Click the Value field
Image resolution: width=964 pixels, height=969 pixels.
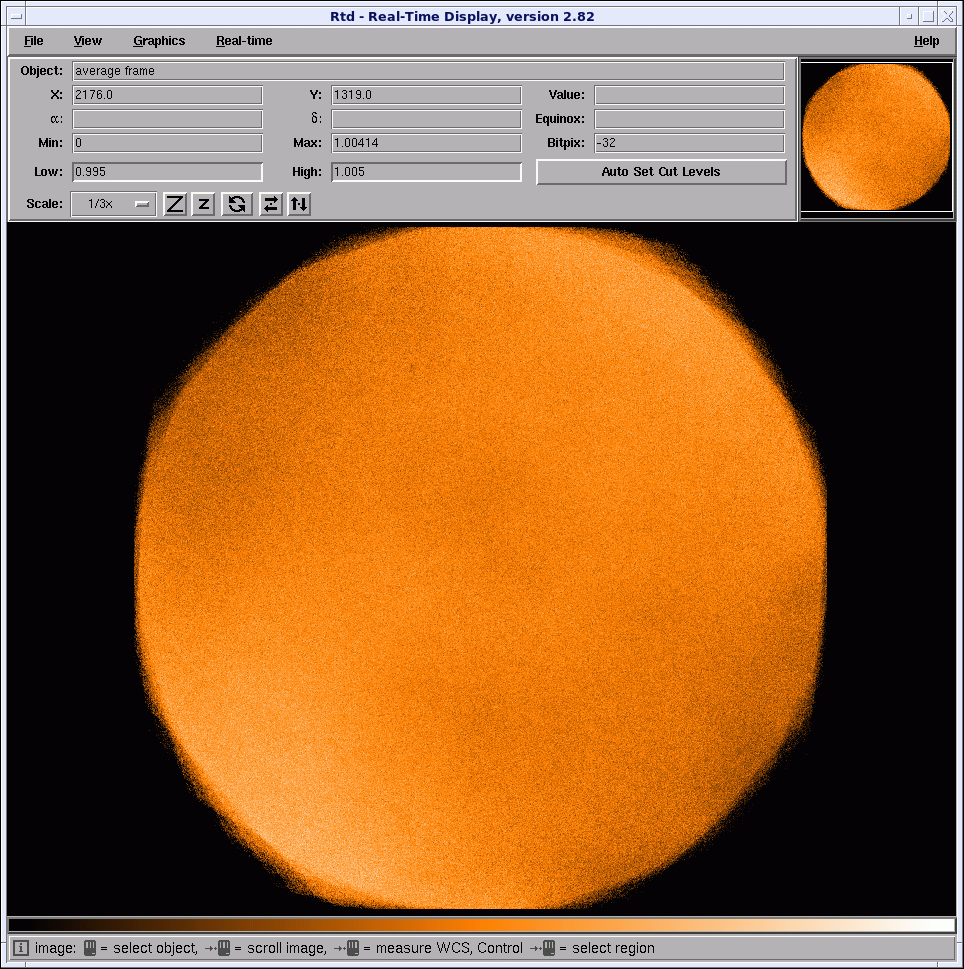pyautogui.click(x=690, y=95)
